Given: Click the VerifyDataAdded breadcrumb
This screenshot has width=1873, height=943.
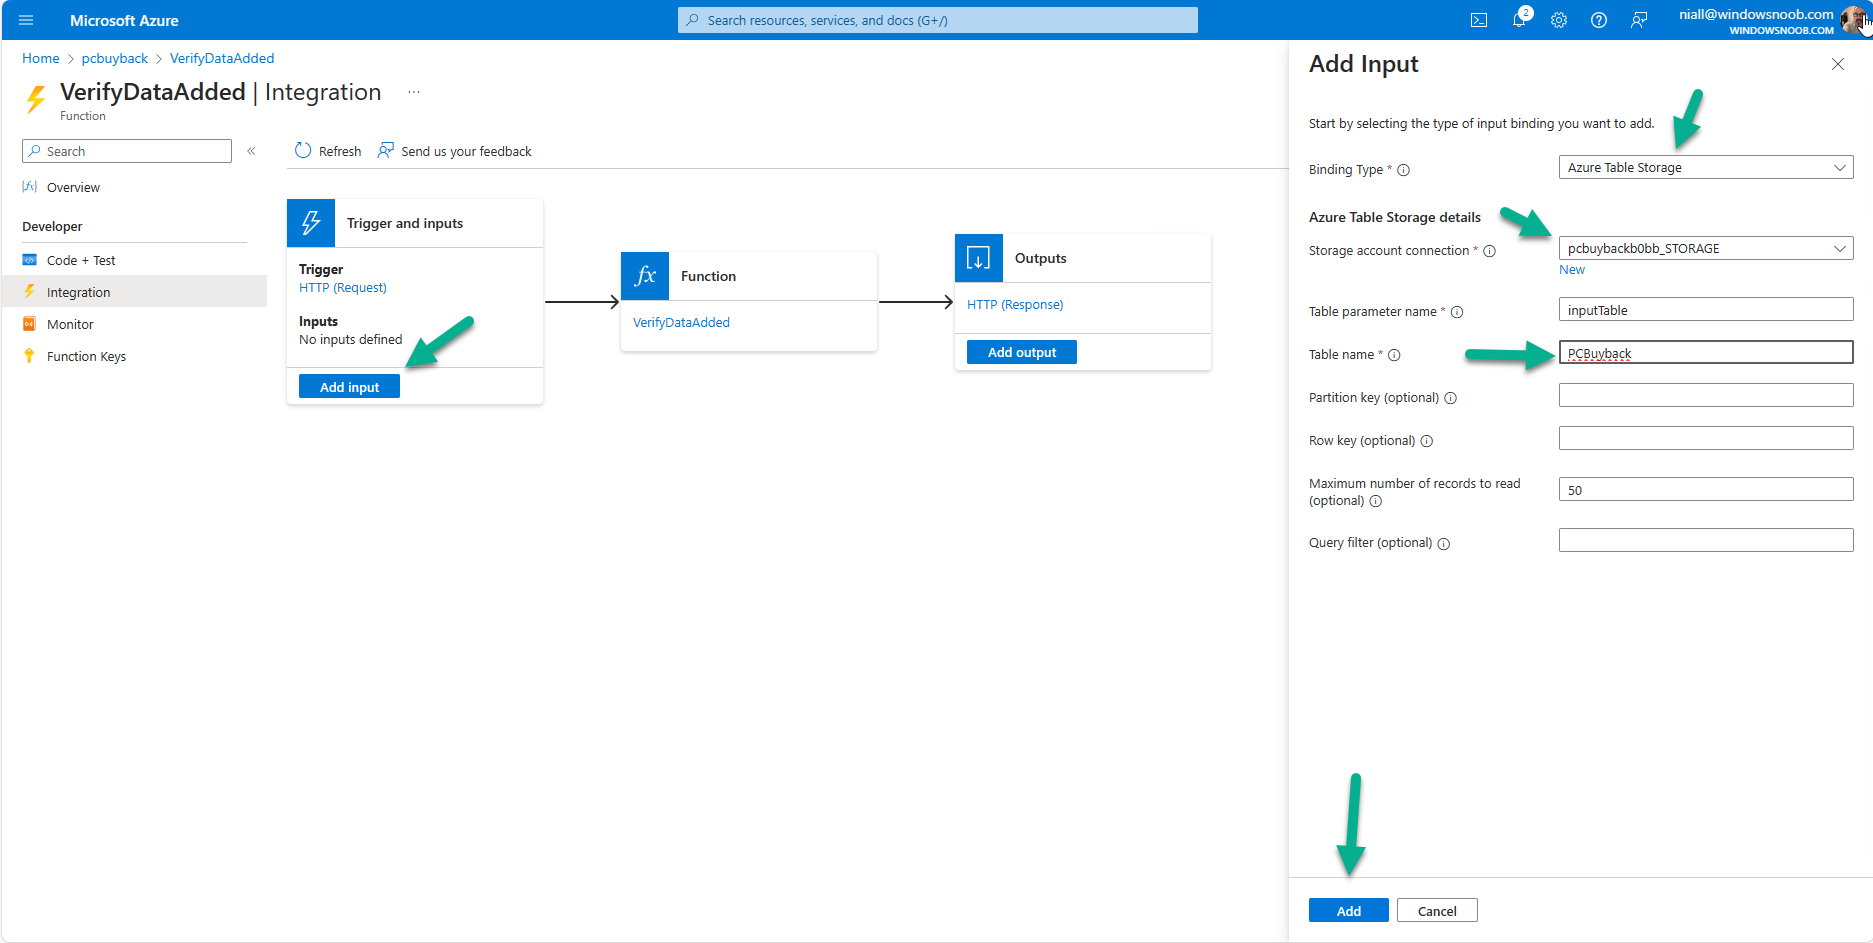Looking at the screenshot, I should (x=222, y=58).
